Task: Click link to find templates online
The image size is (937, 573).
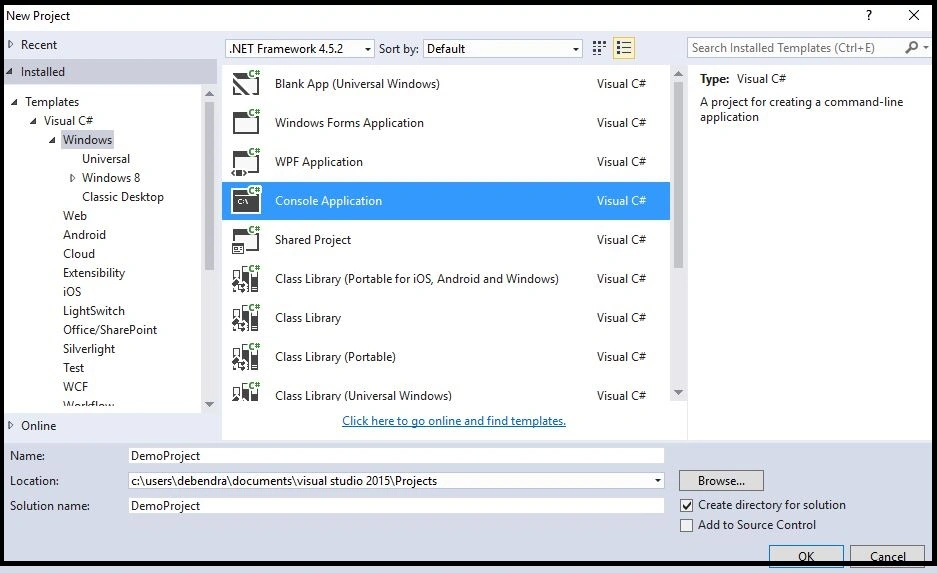Action: 454,421
